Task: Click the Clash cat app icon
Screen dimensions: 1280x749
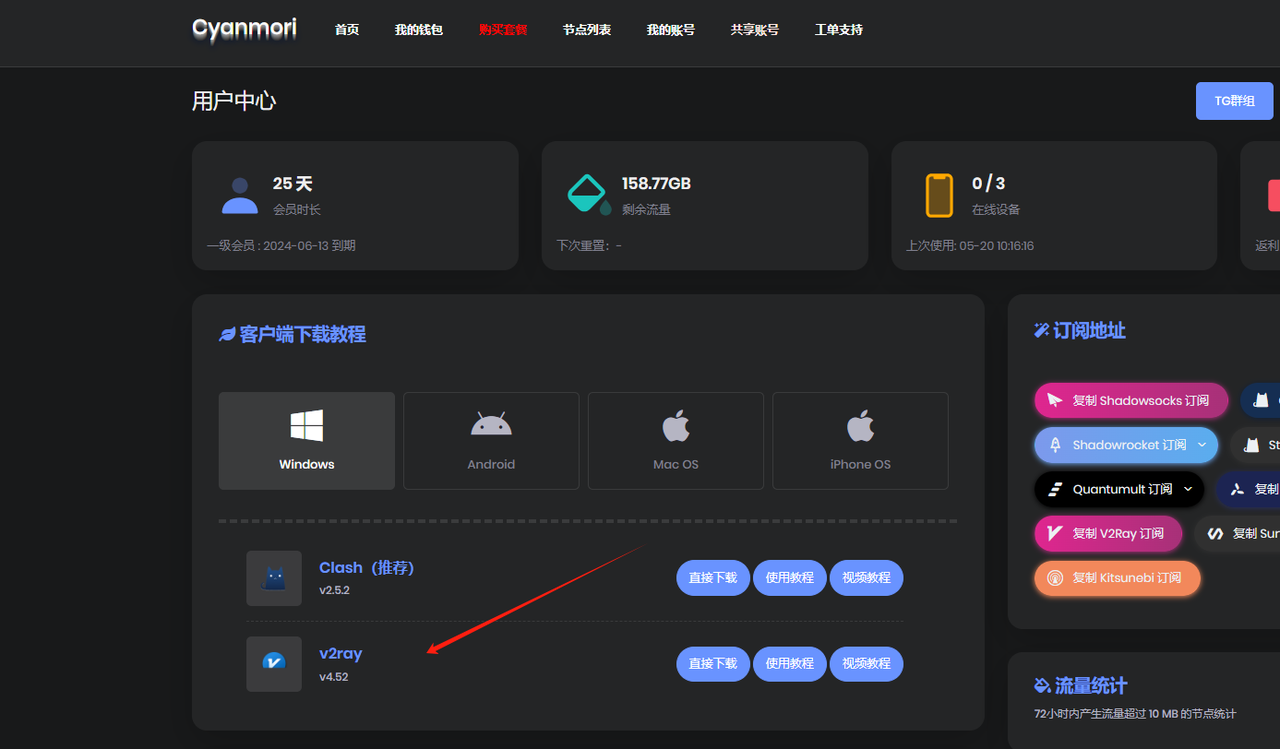Action: click(274, 578)
